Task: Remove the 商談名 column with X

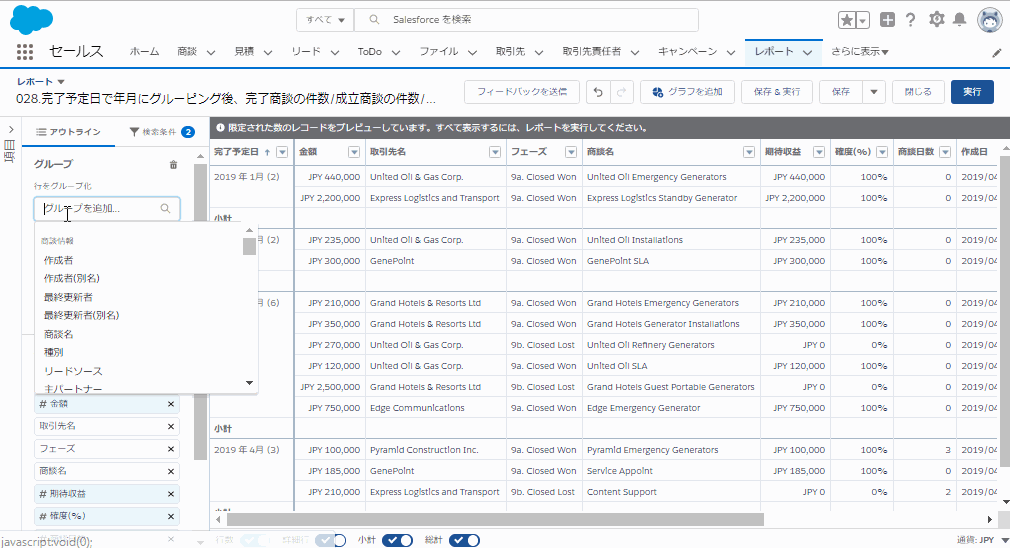Action: [171, 471]
